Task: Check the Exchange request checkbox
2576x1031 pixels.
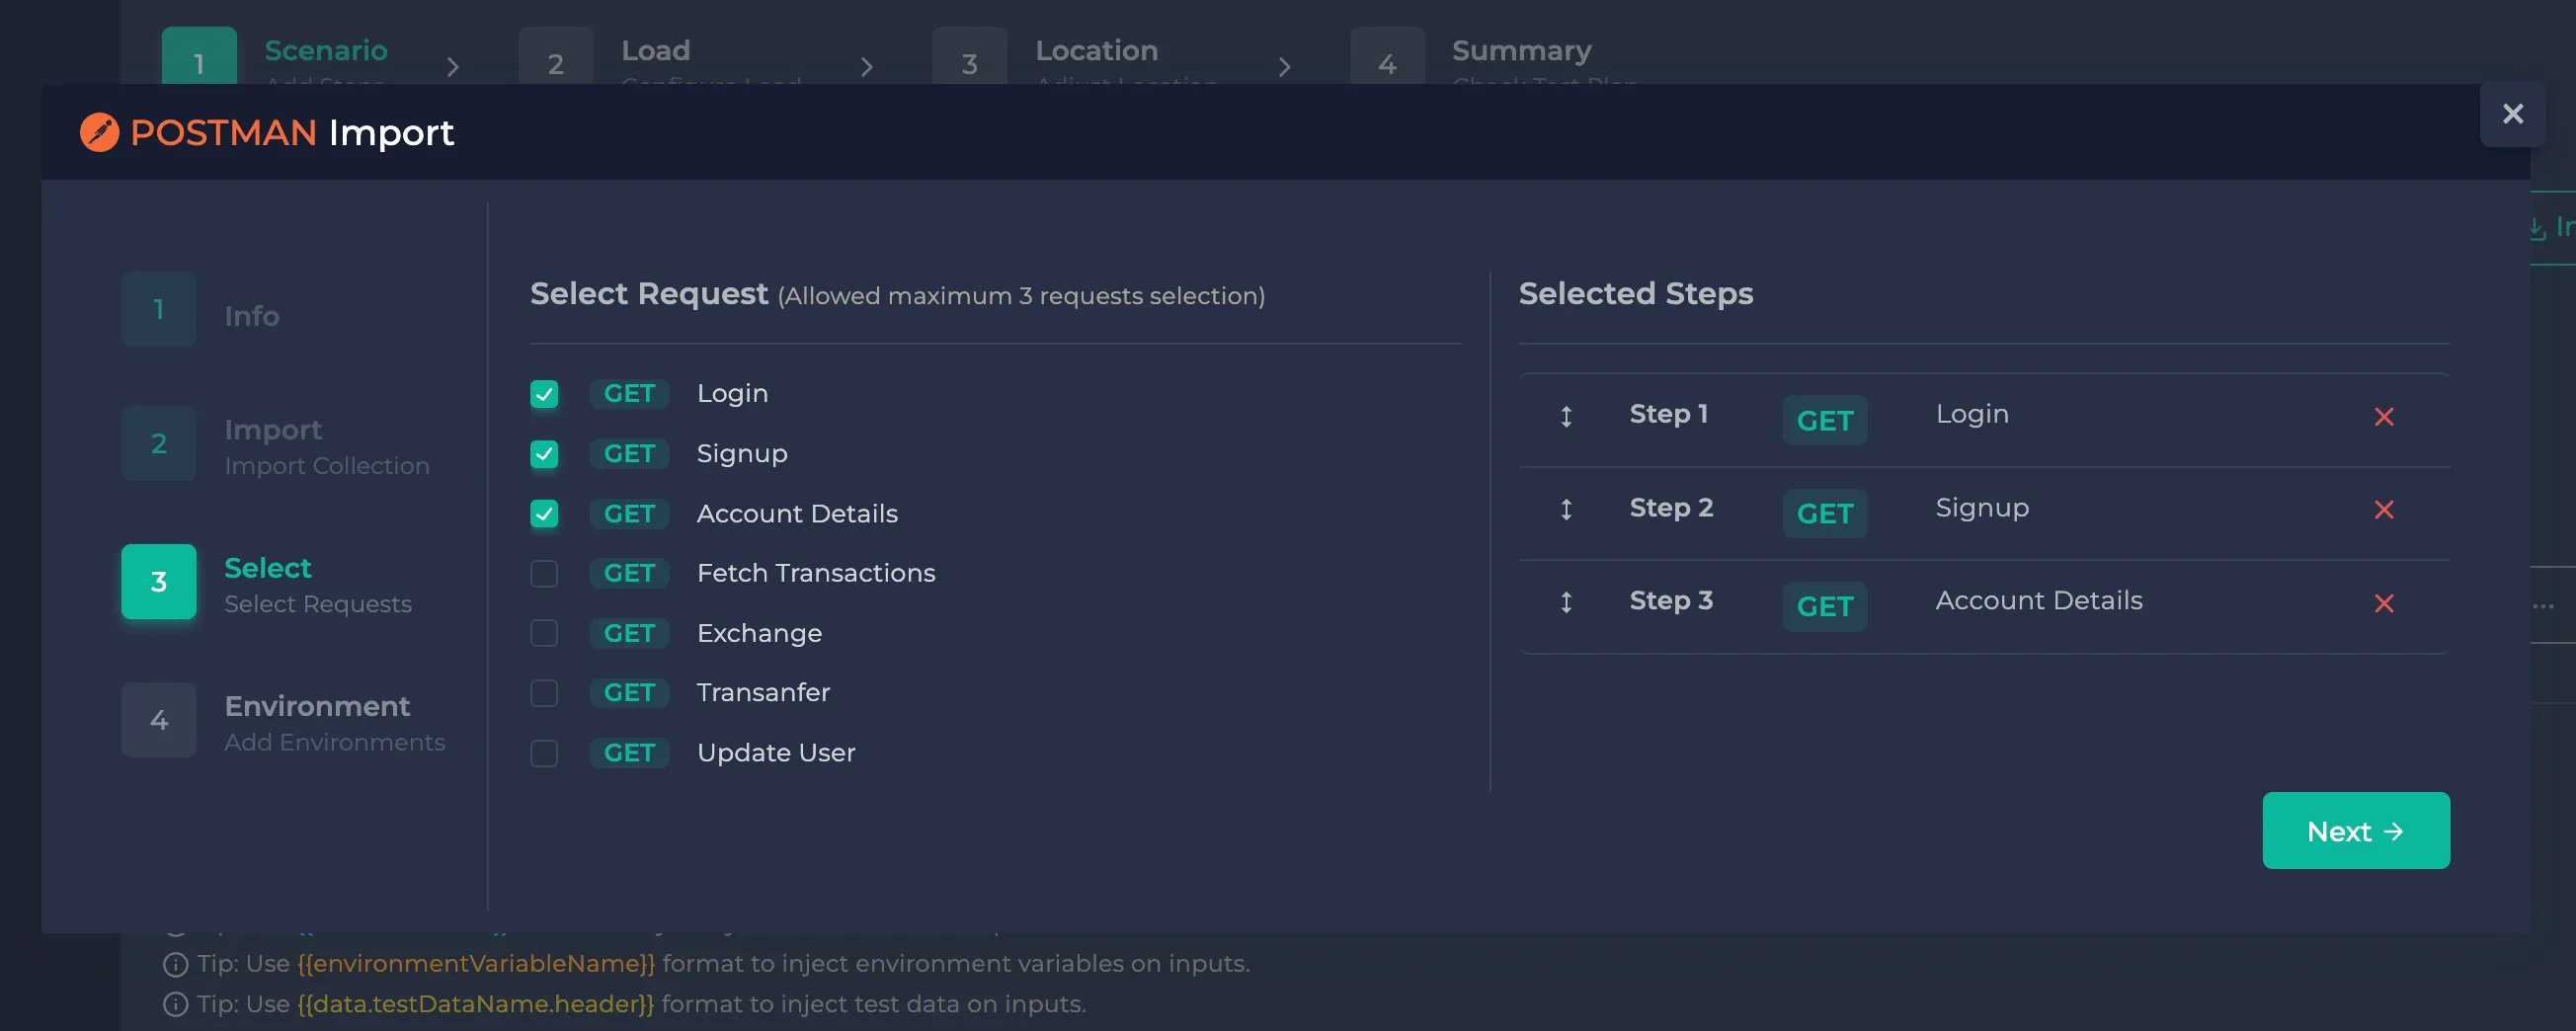Action: pos(544,633)
